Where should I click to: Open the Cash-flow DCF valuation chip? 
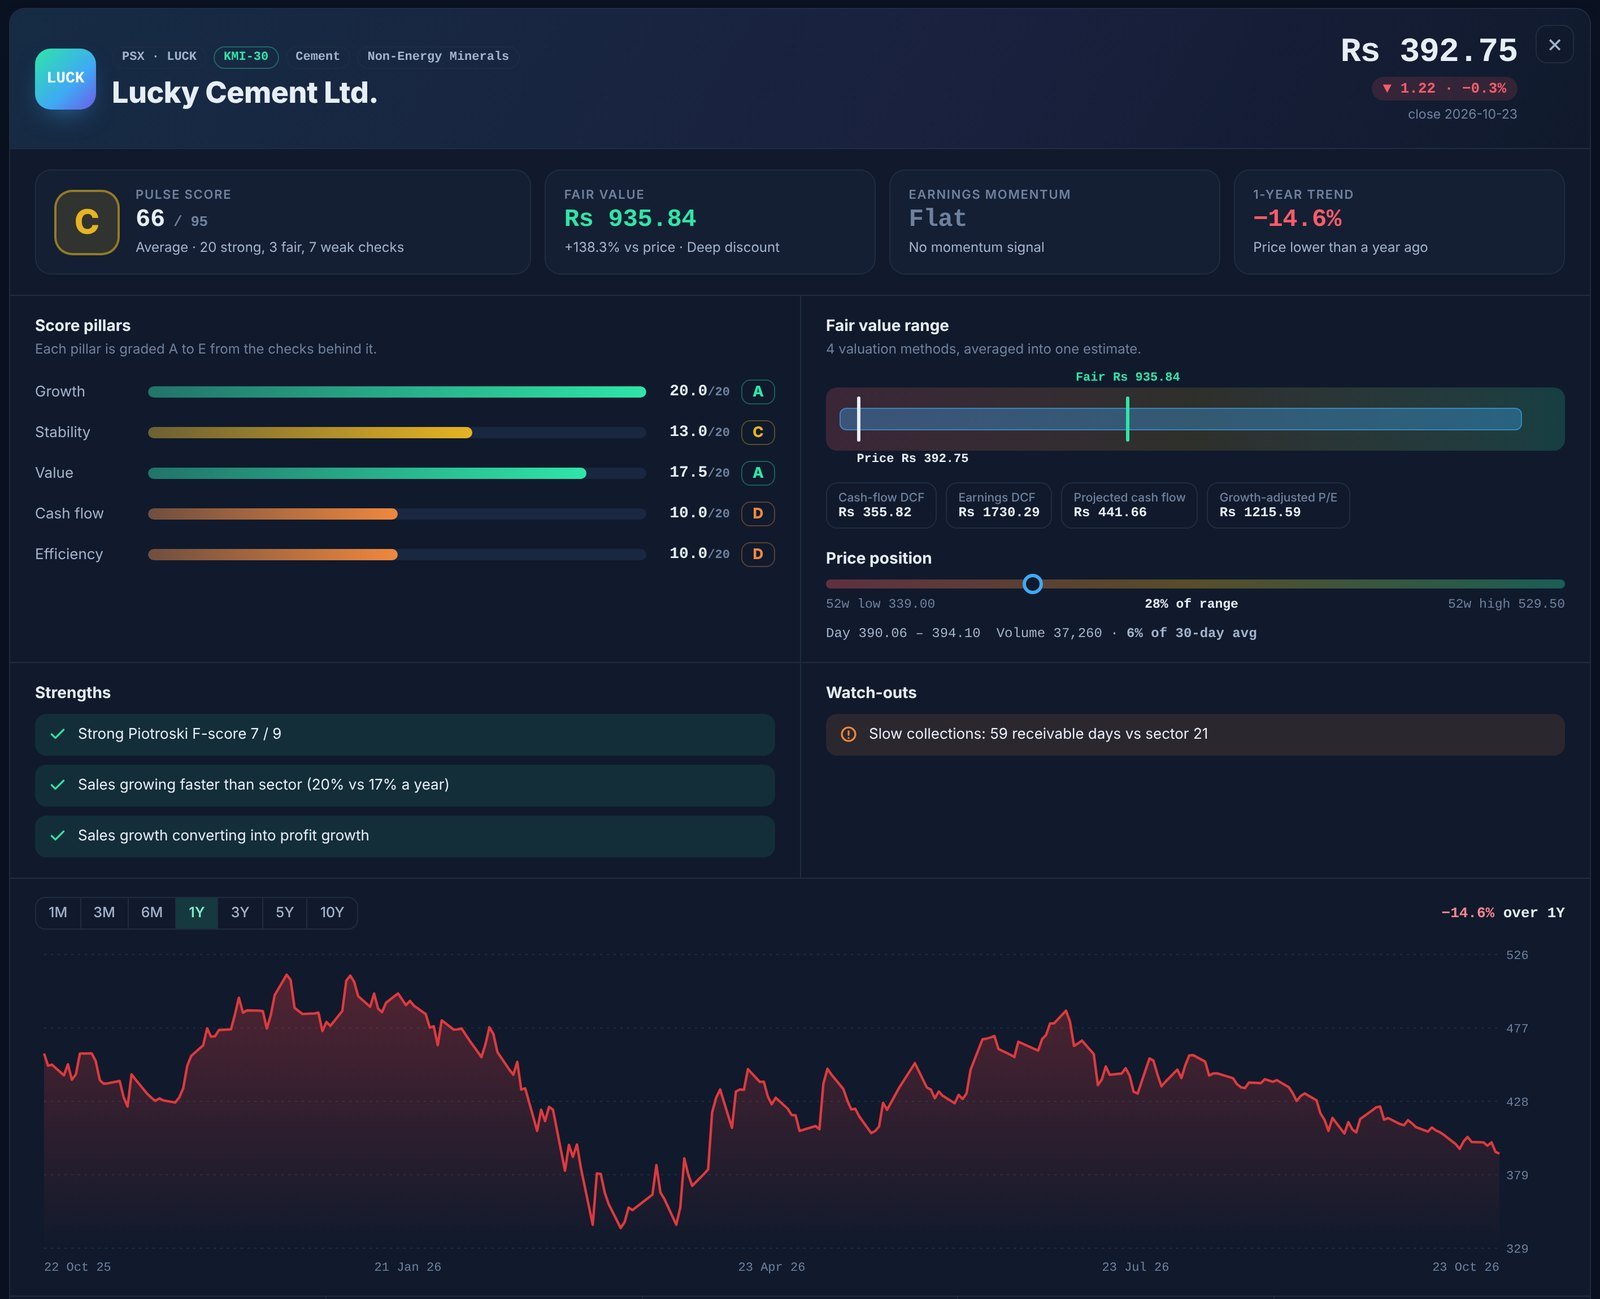881,505
